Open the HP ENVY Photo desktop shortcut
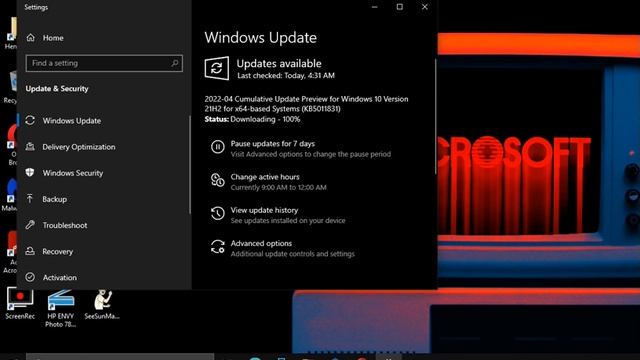Image resolution: width=640 pixels, height=360 pixels. 60,308
